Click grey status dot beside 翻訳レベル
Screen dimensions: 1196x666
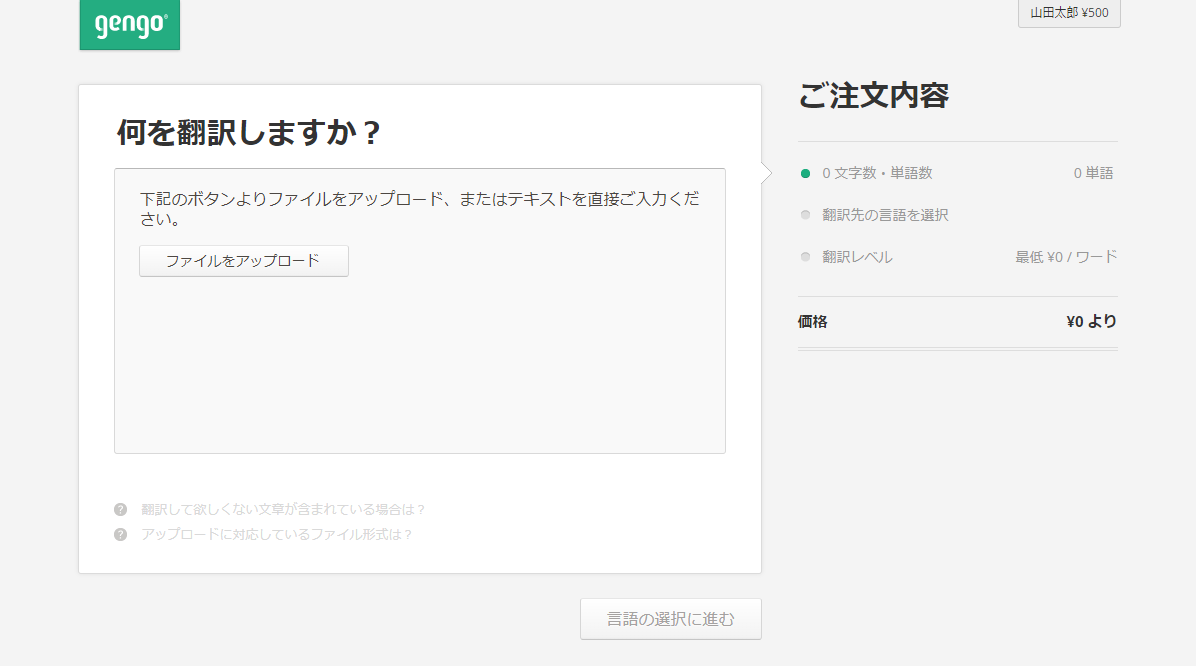pyautogui.click(x=805, y=257)
